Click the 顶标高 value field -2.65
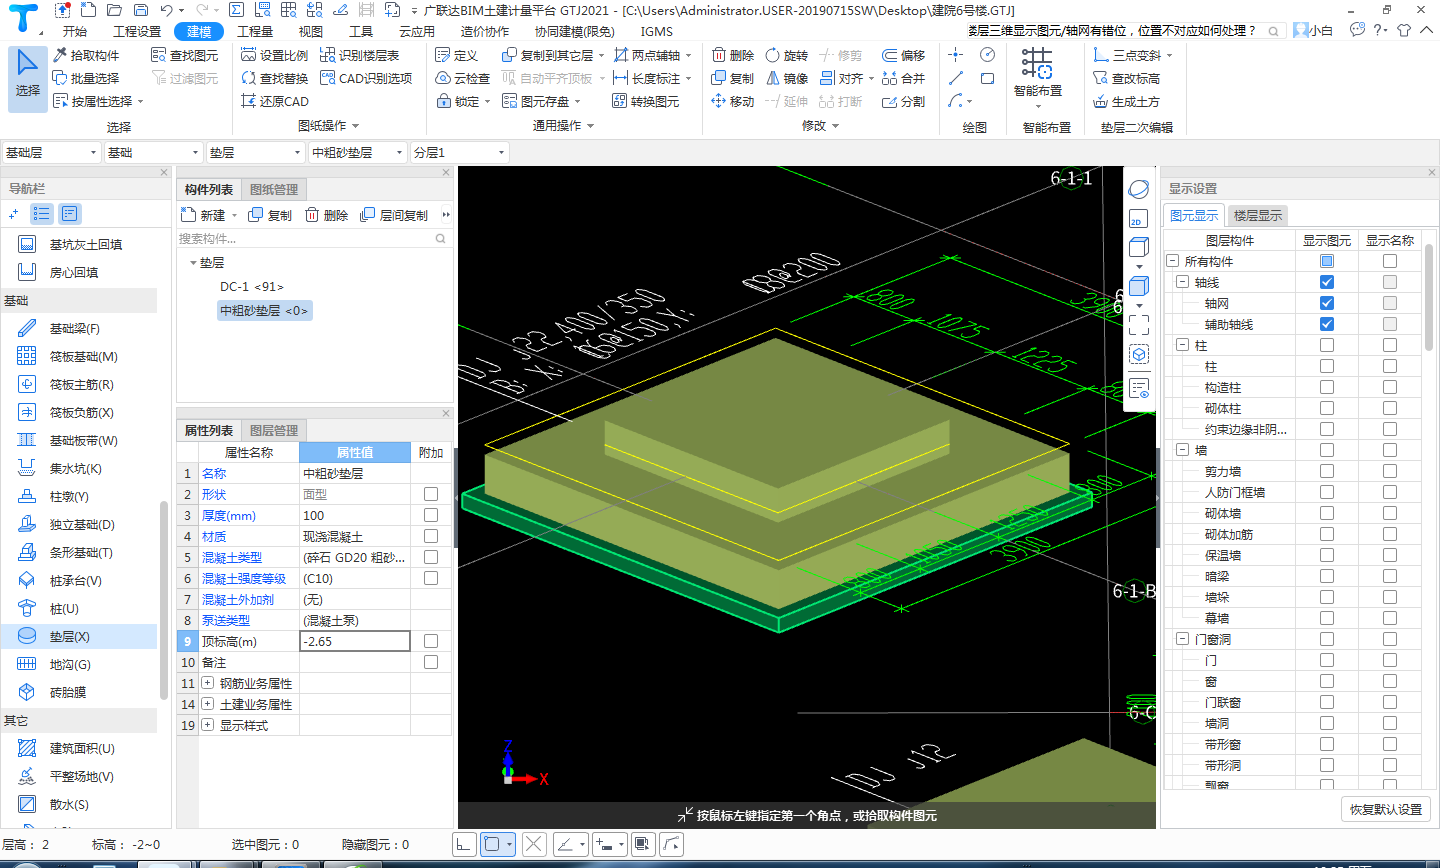1440x868 pixels. tap(355, 641)
